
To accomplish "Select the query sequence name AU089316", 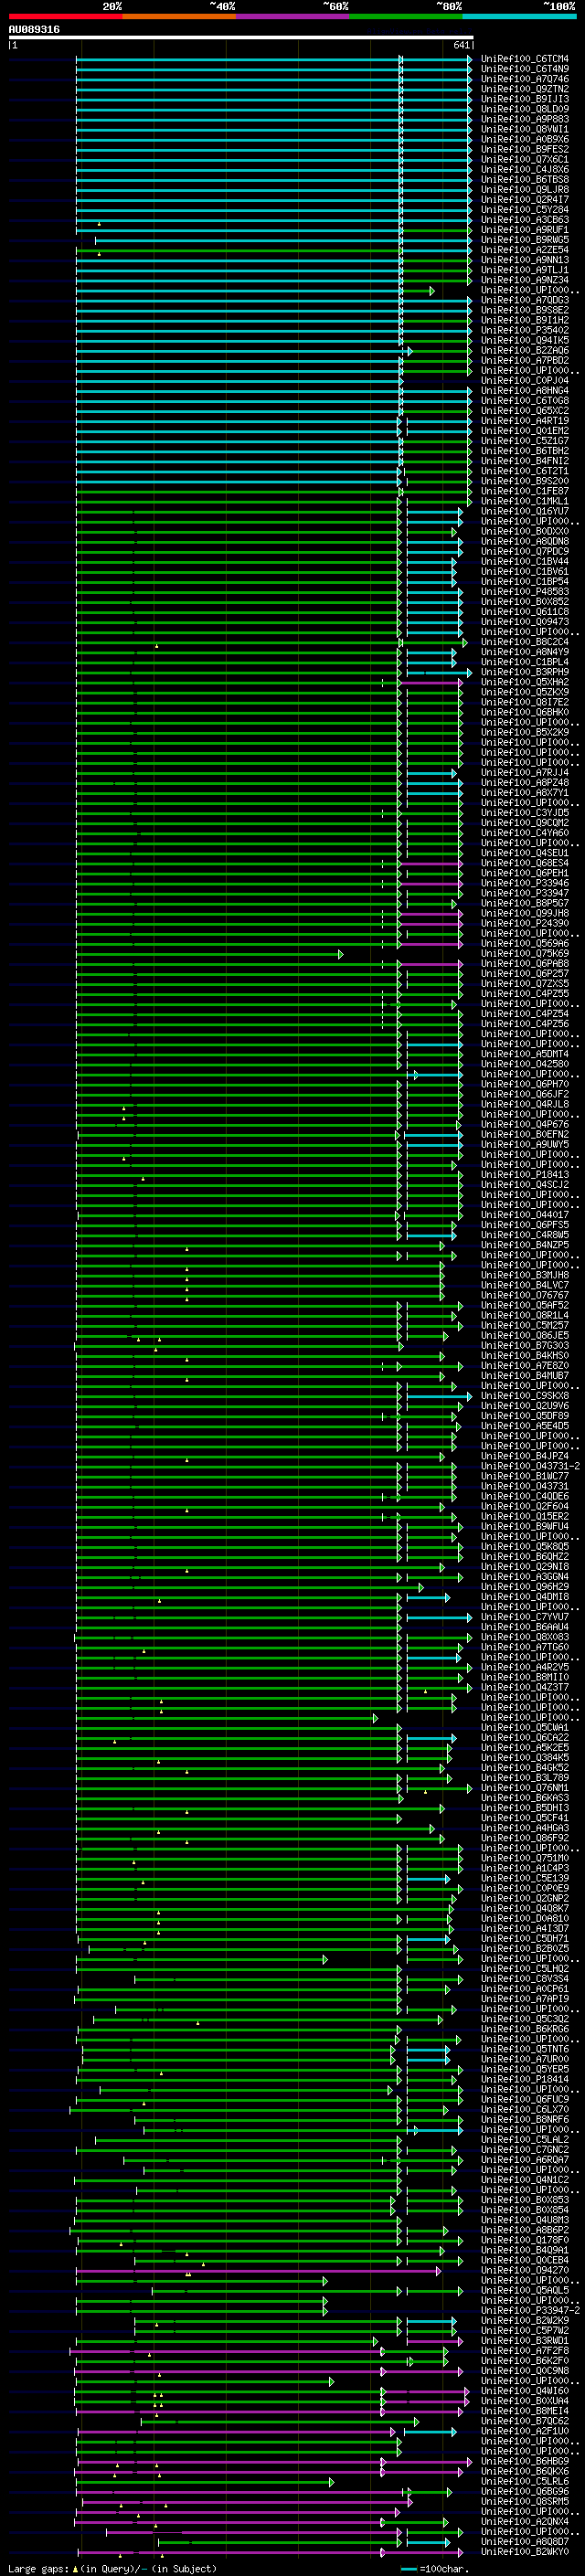I will pyautogui.click(x=34, y=30).
